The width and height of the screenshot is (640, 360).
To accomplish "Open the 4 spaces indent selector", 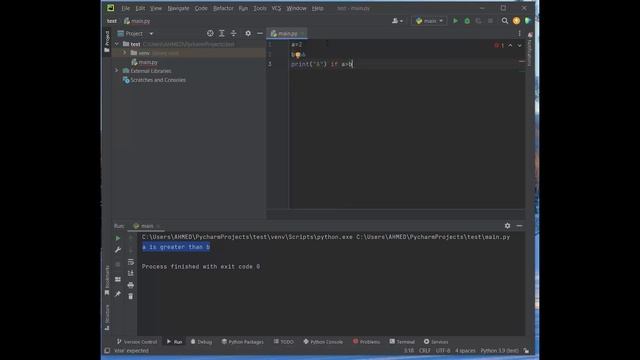I will [x=465, y=351].
